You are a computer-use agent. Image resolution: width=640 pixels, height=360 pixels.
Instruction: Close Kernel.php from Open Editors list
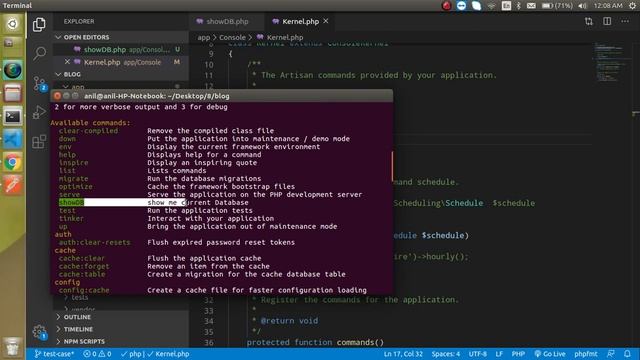tap(67, 62)
